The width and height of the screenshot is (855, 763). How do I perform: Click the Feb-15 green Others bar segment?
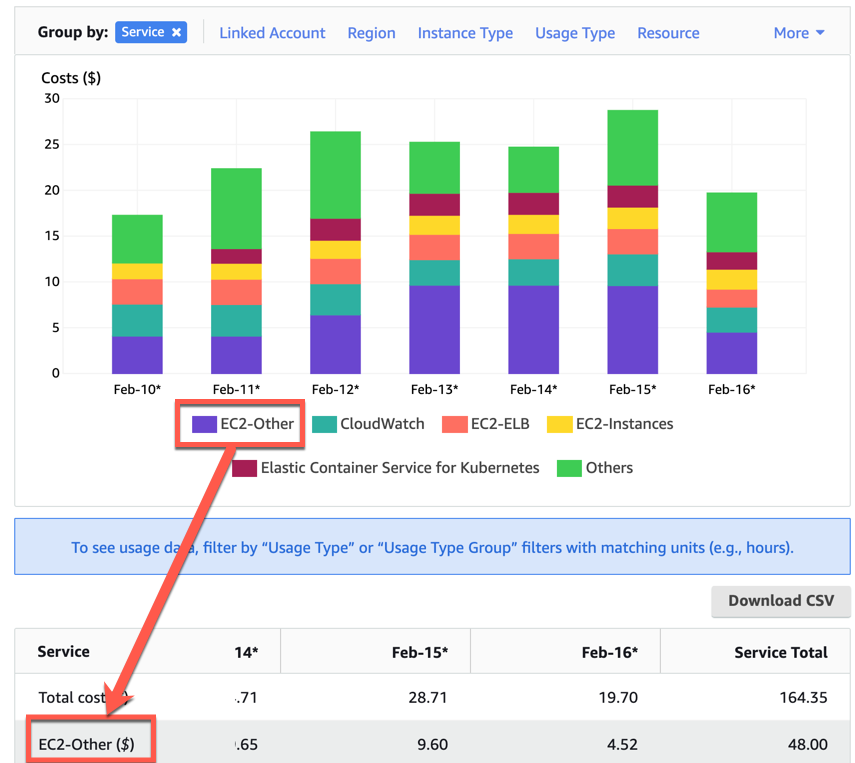pos(633,148)
